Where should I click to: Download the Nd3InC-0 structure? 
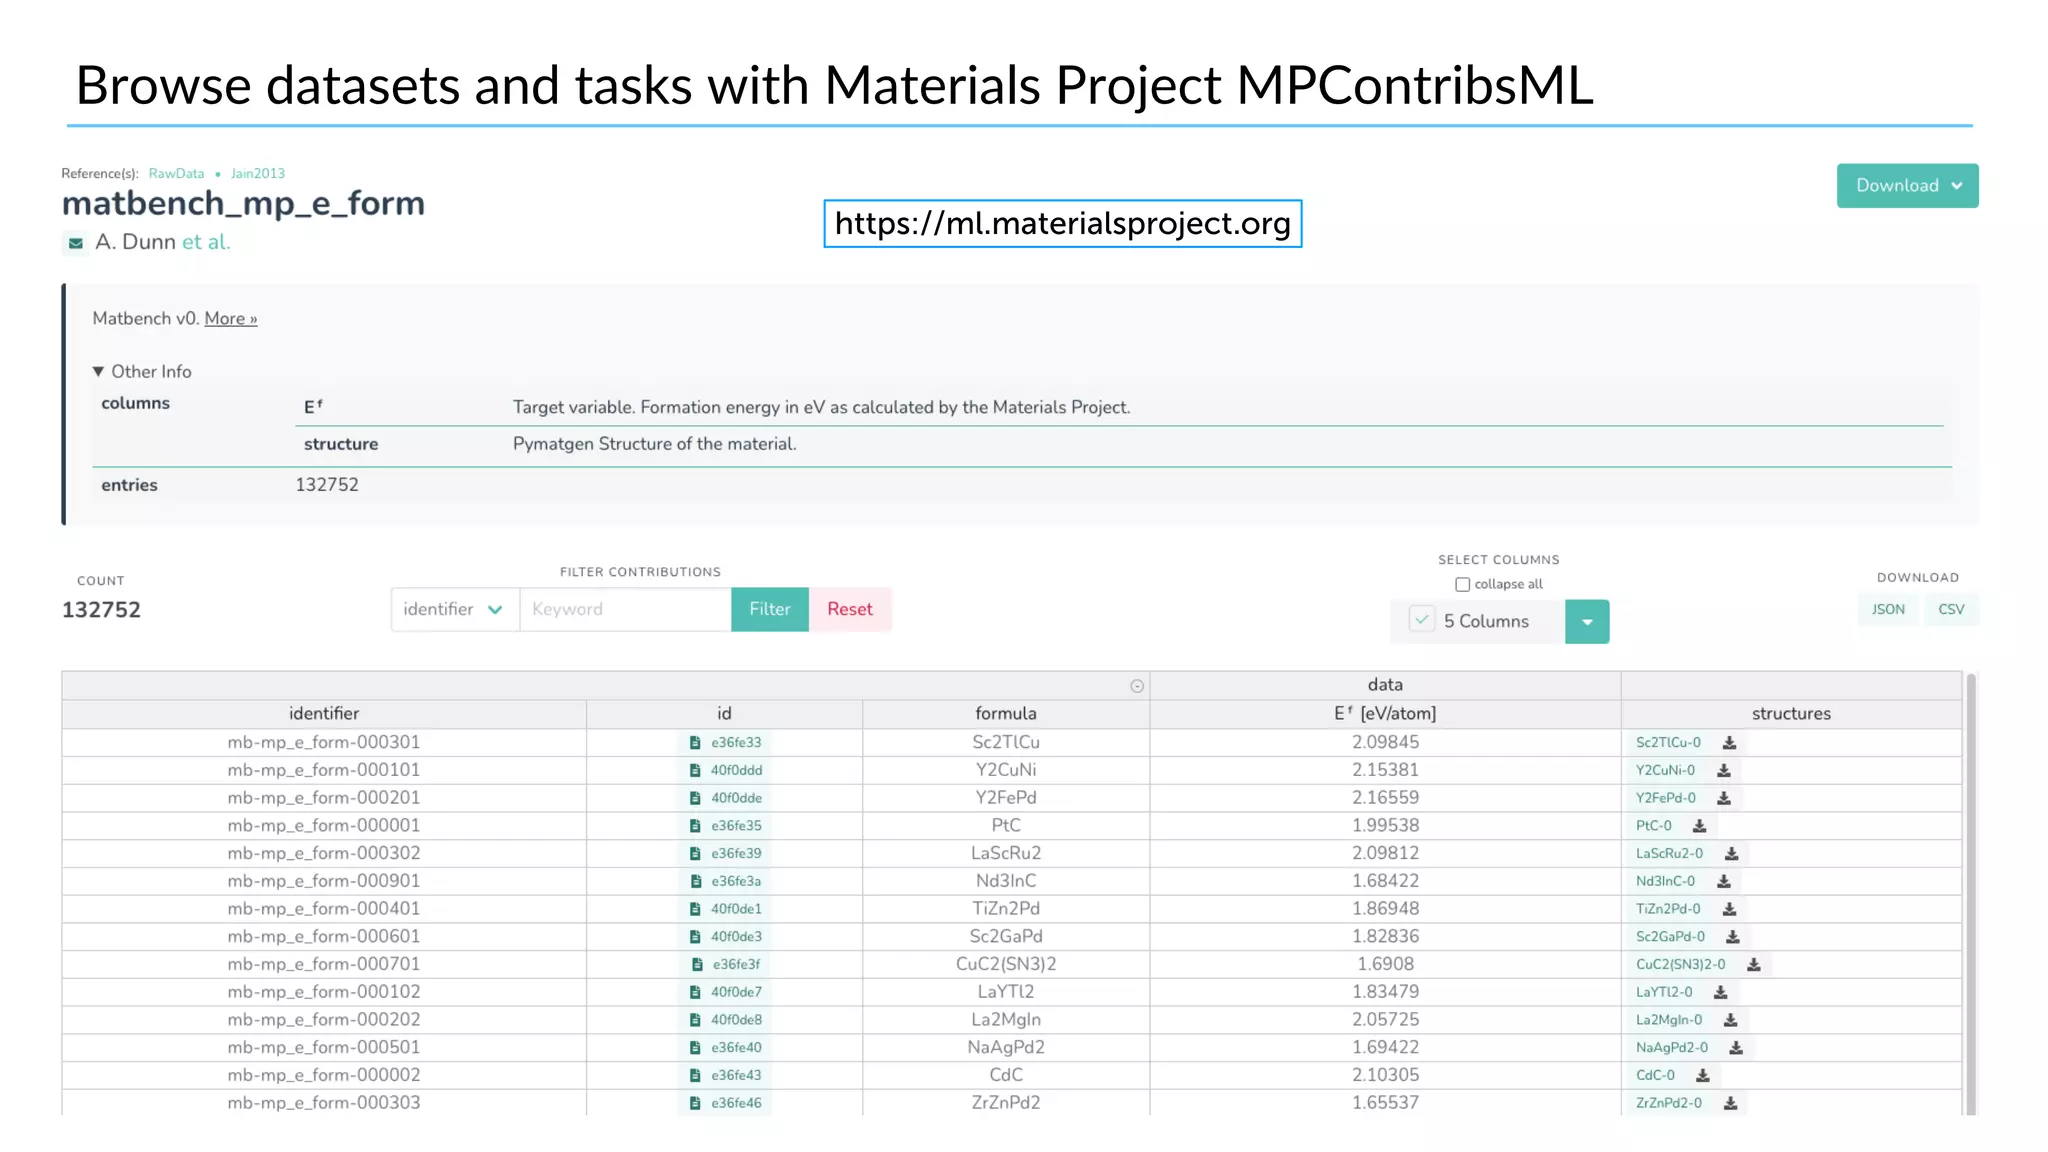click(x=1723, y=882)
